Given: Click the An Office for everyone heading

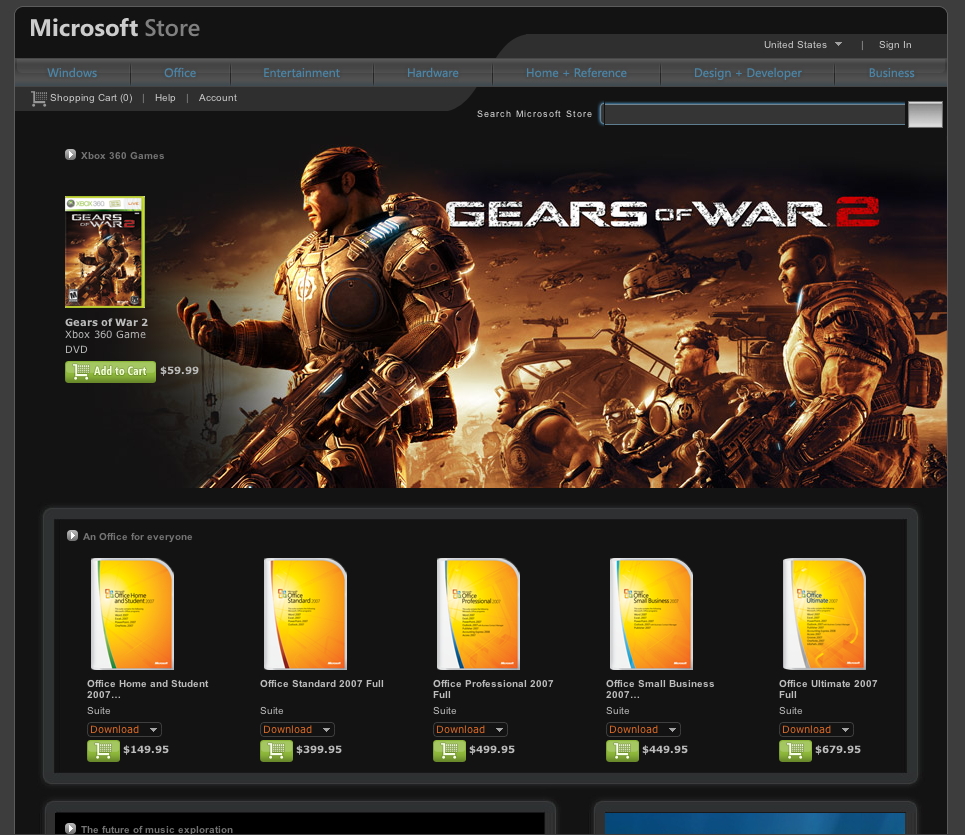Looking at the screenshot, I should pyautogui.click(x=138, y=537).
